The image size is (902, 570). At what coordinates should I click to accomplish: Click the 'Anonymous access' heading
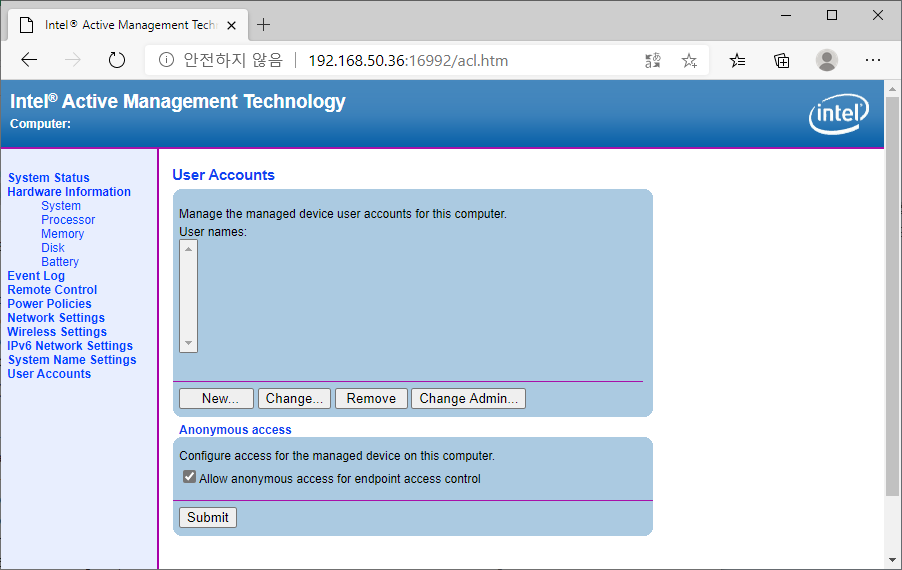pos(235,430)
